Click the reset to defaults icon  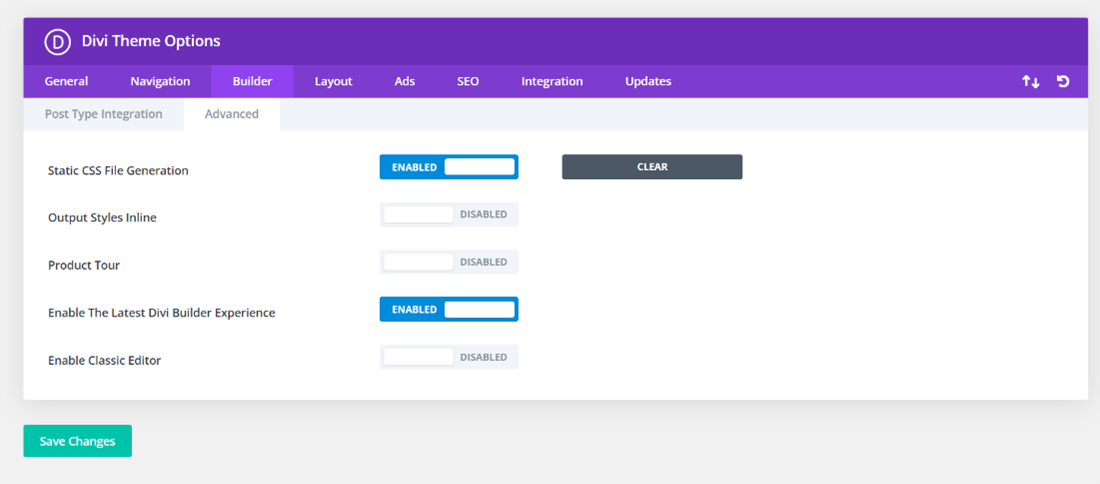1063,81
